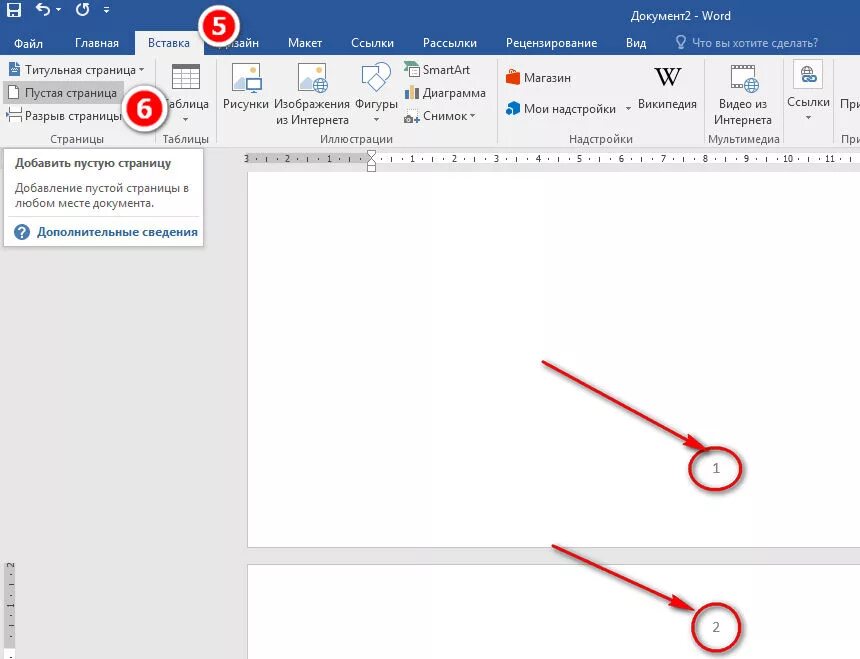This screenshot has width=860, height=659.
Task: Open the undo history dropdown arrow
Action: (59, 10)
